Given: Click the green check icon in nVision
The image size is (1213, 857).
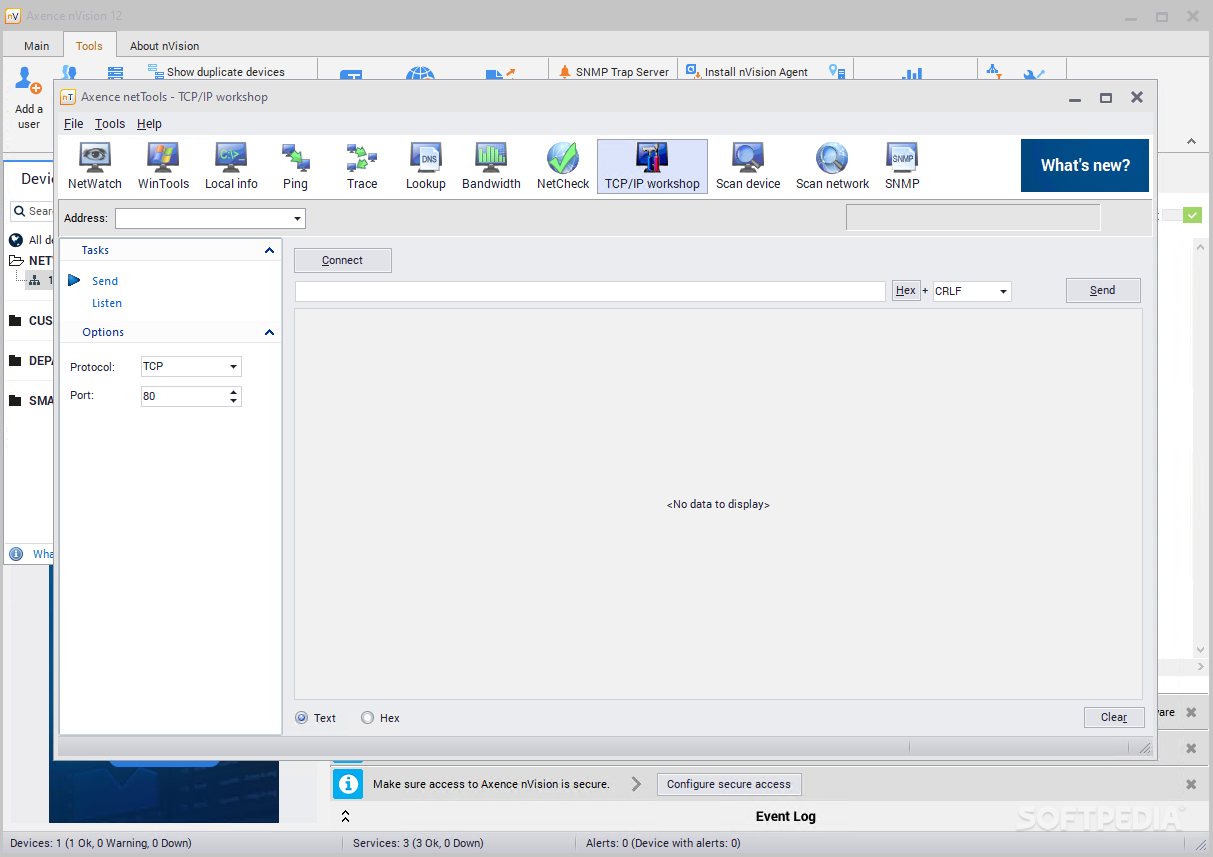Looking at the screenshot, I should pos(1192,215).
